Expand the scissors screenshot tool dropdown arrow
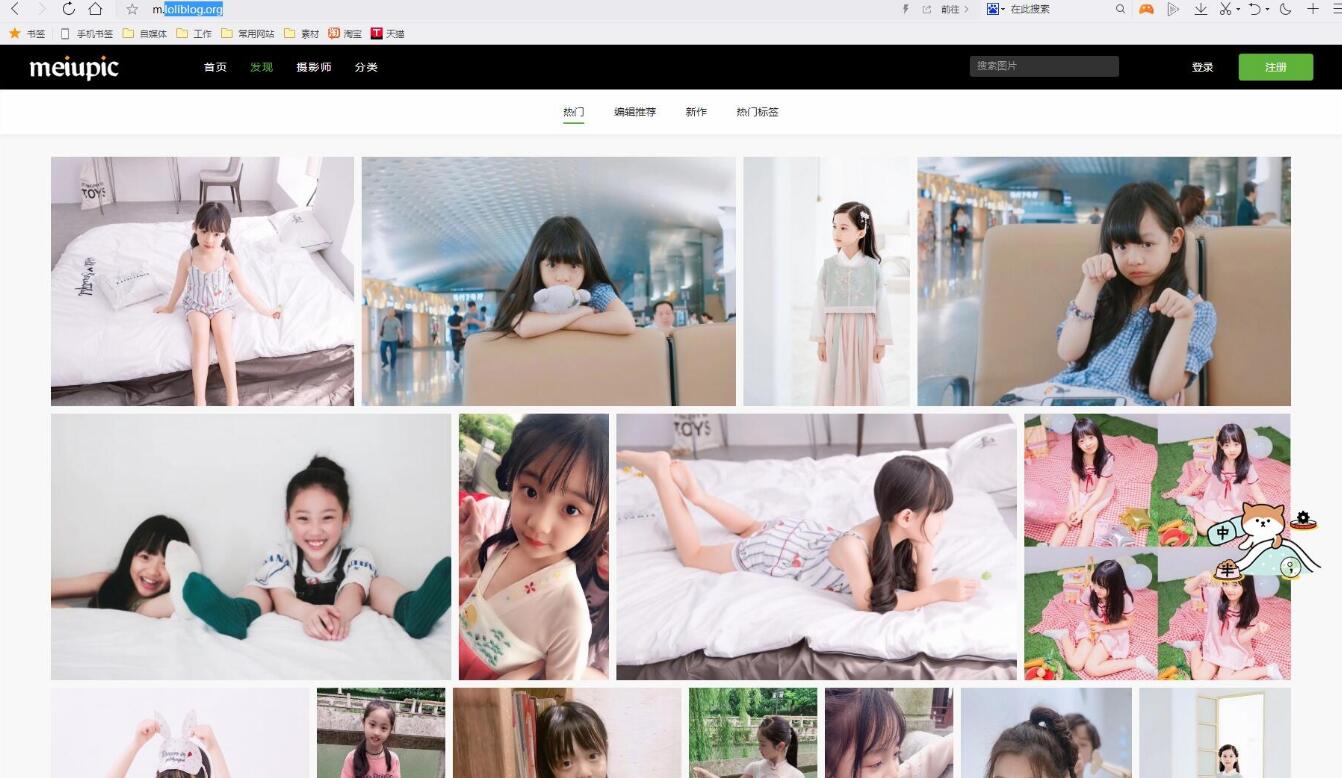The width and height of the screenshot is (1342, 778). tap(1239, 10)
